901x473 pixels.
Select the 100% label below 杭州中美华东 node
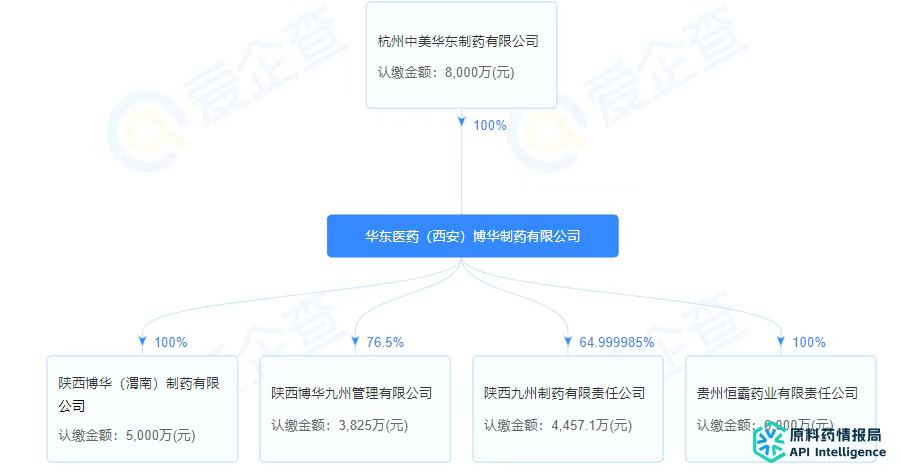[x=489, y=125]
